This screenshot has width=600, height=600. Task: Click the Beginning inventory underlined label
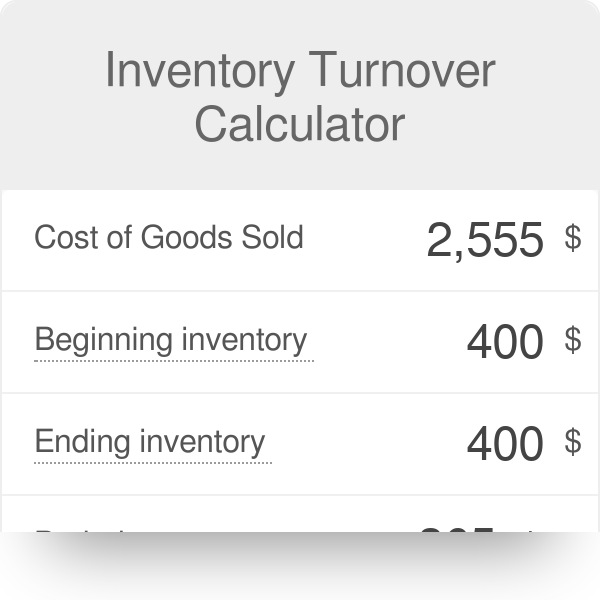pos(171,340)
